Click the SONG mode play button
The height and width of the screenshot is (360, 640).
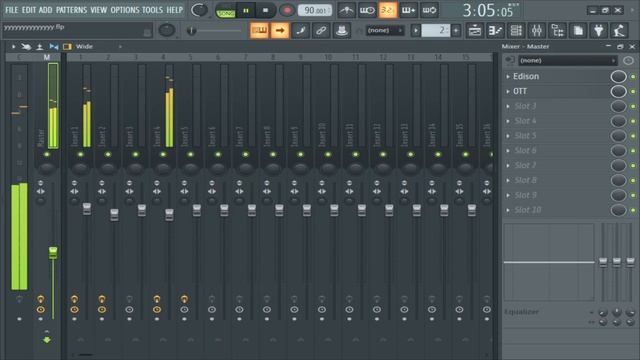point(226,11)
